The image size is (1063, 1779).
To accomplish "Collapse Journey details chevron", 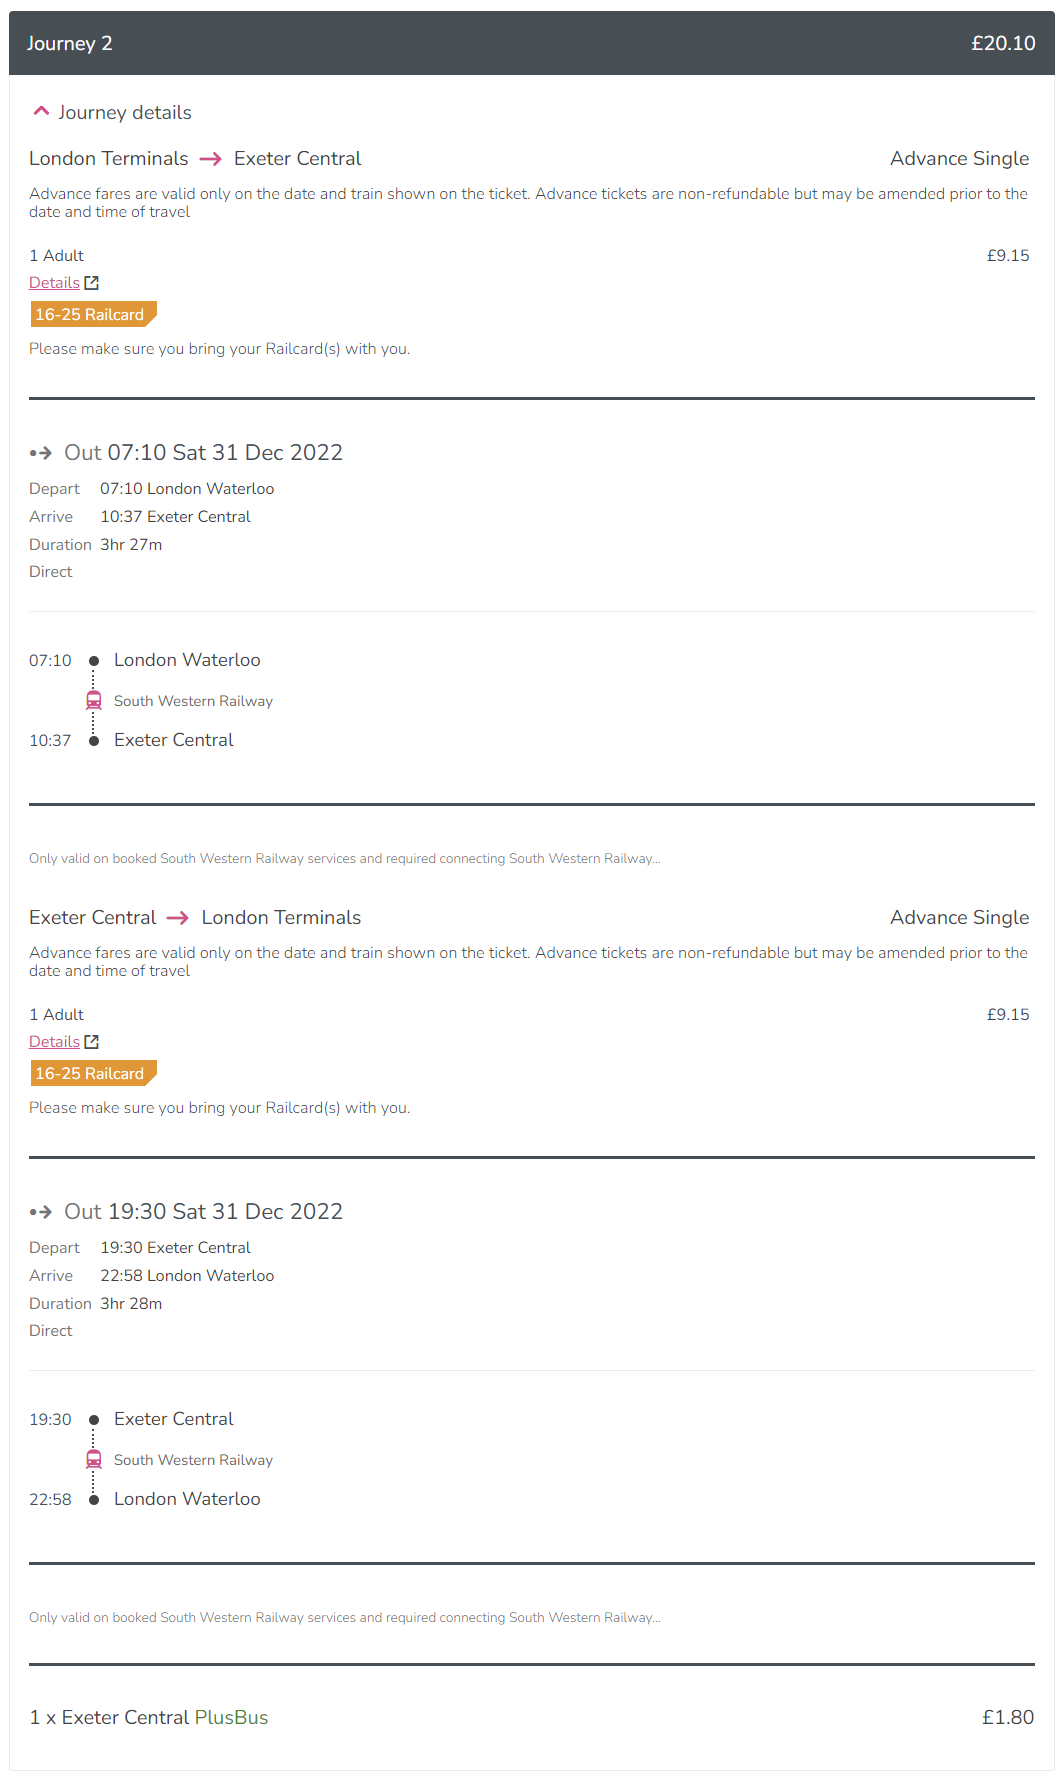I will (x=41, y=112).
